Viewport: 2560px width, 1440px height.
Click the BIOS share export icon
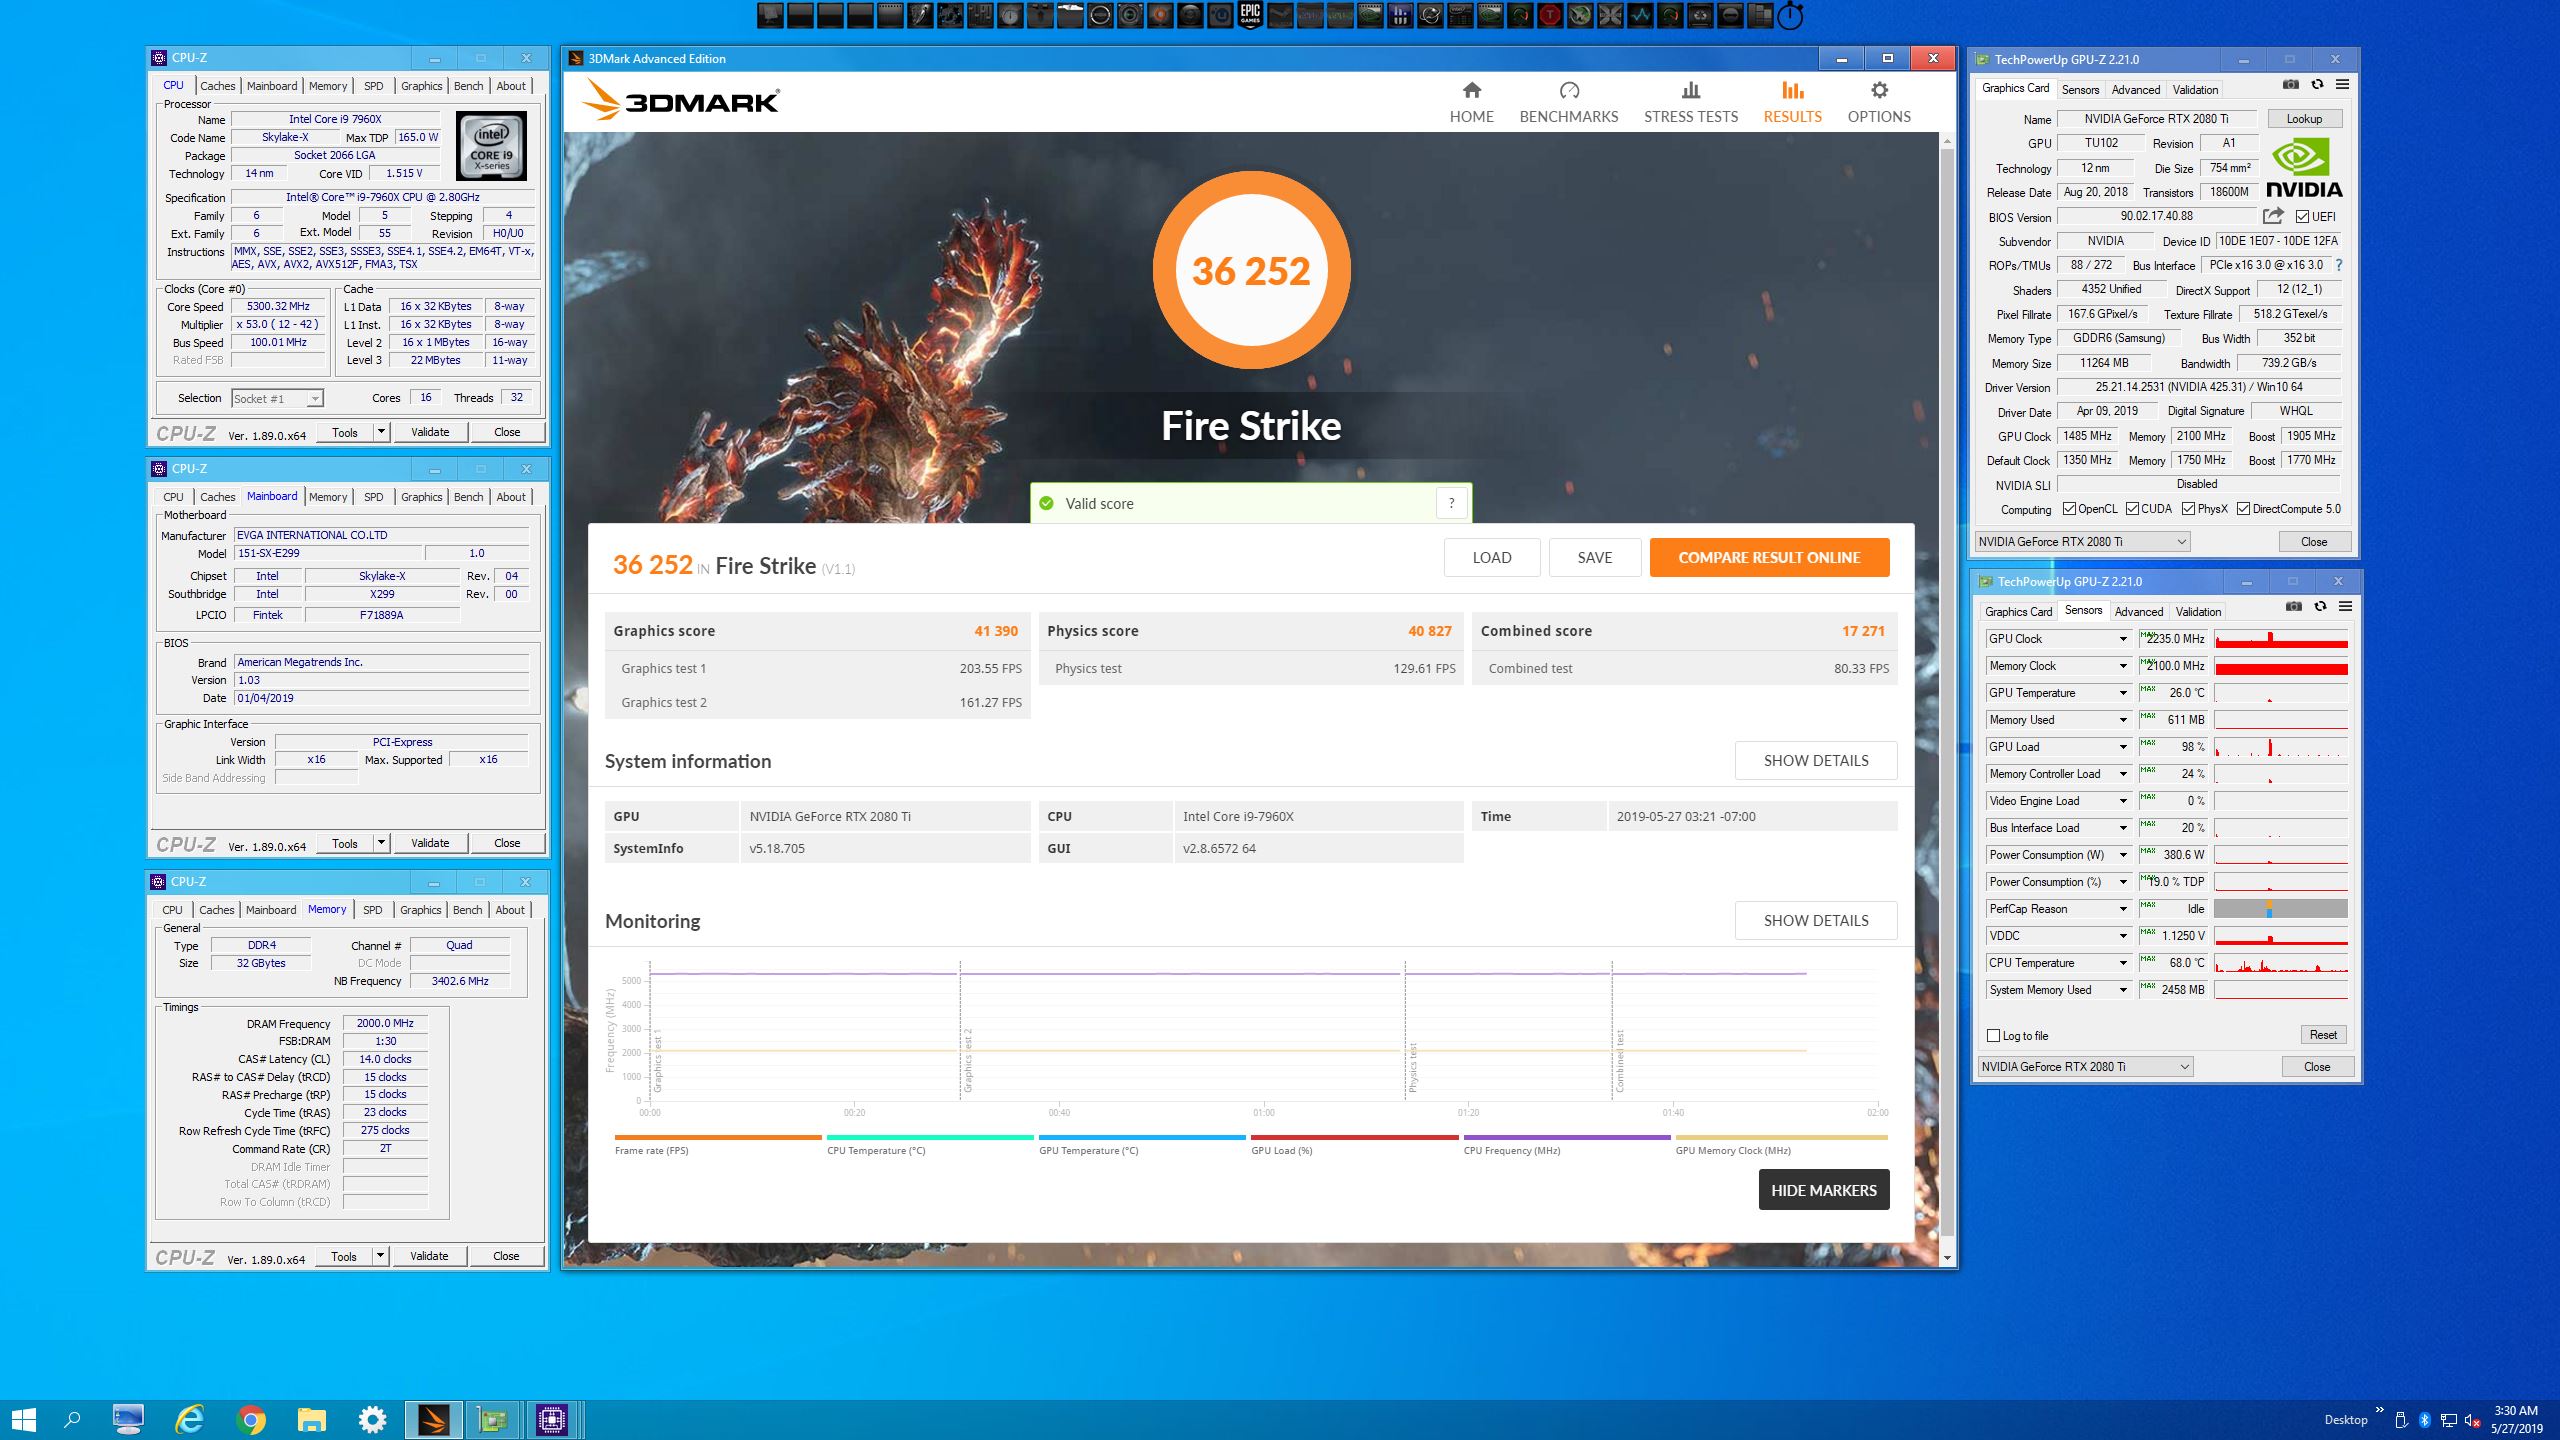coord(2273,216)
